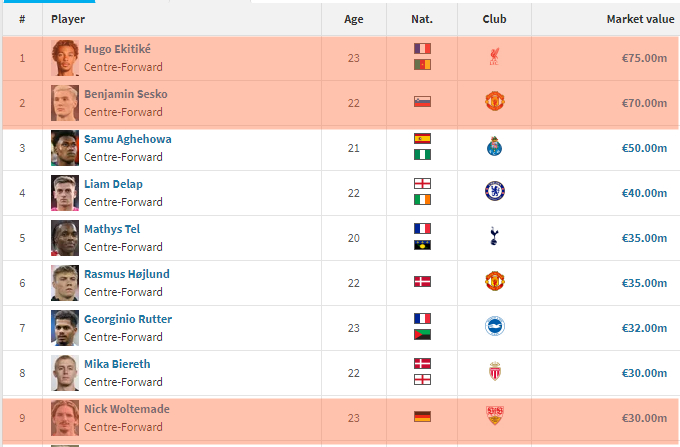
Task: Open Samu Aghehowa player profile link
Action: pos(128,139)
